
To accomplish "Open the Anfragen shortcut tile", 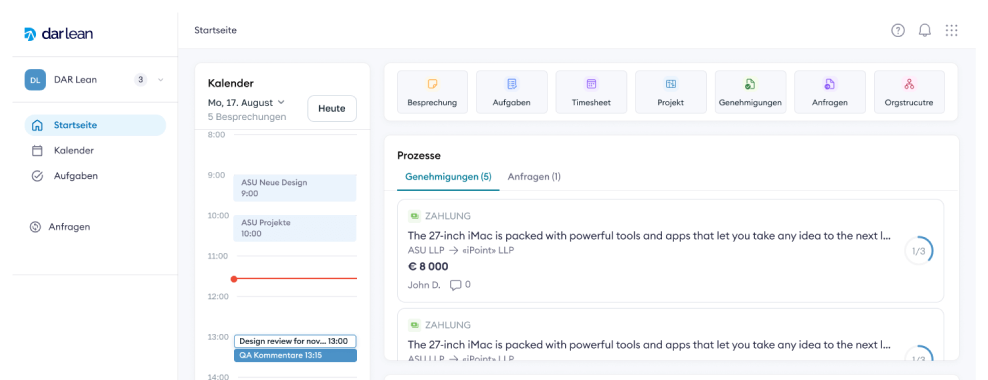I will click(x=830, y=92).
